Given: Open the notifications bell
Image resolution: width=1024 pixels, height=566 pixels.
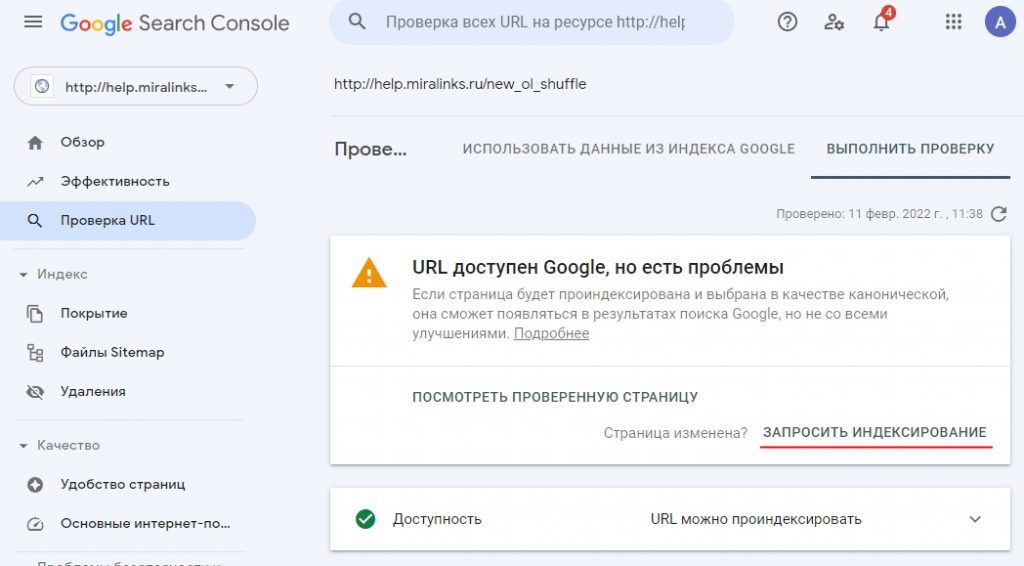Looking at the screenshot, I should click(x=882, y=21).
